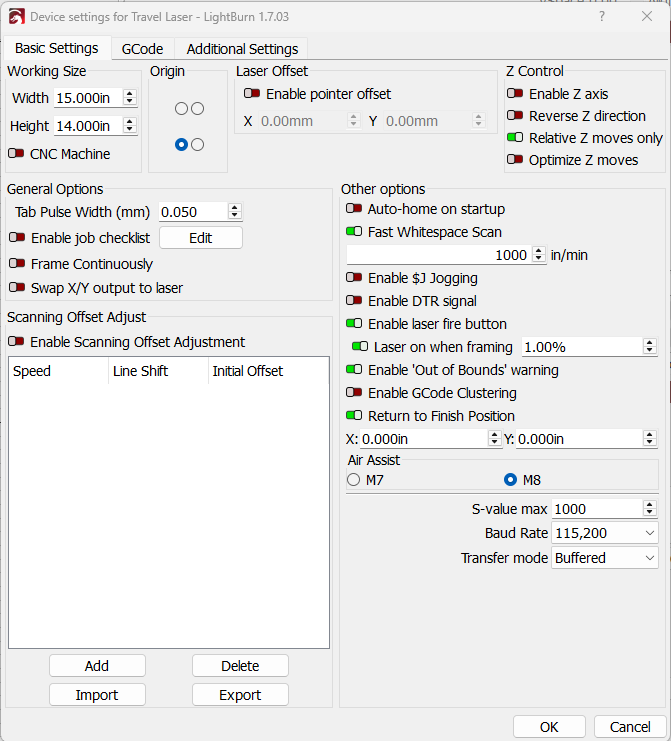Enable job checklist toggle
The image size is (671, 741).
(x=17, y=237)
